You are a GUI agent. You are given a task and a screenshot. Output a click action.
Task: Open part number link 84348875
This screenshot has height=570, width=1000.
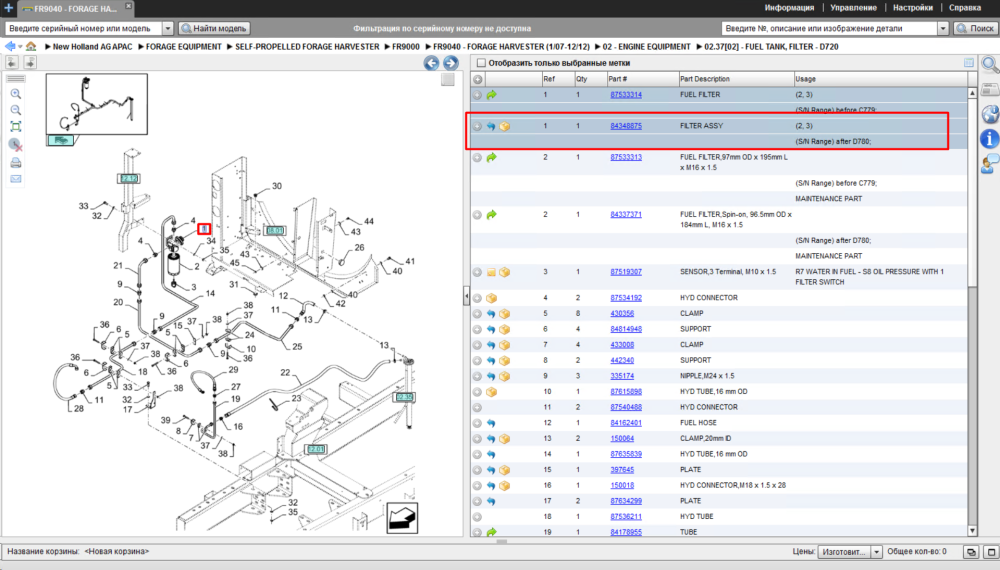[x=626, y=126]
